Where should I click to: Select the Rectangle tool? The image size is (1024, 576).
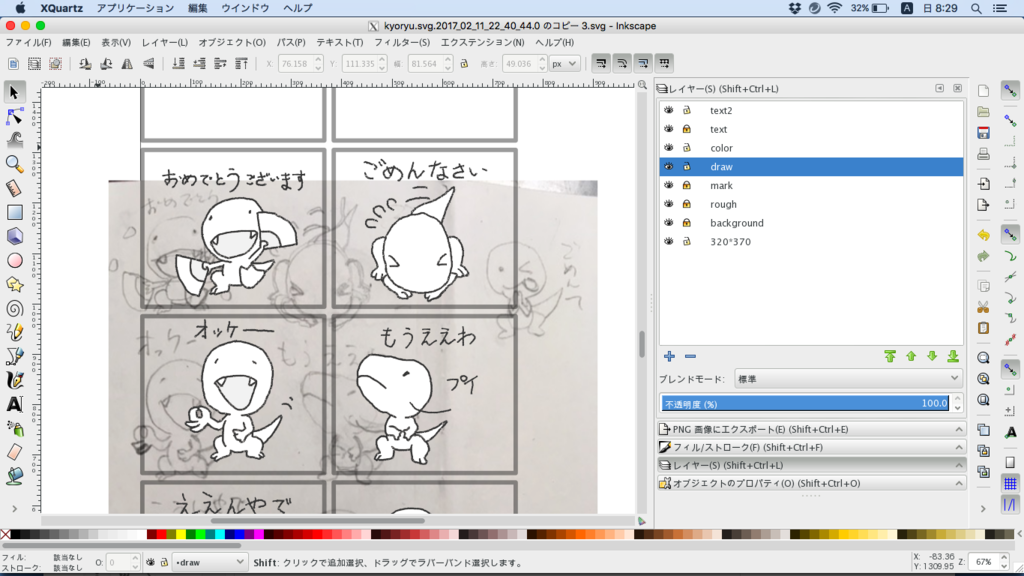pos(14,212)
